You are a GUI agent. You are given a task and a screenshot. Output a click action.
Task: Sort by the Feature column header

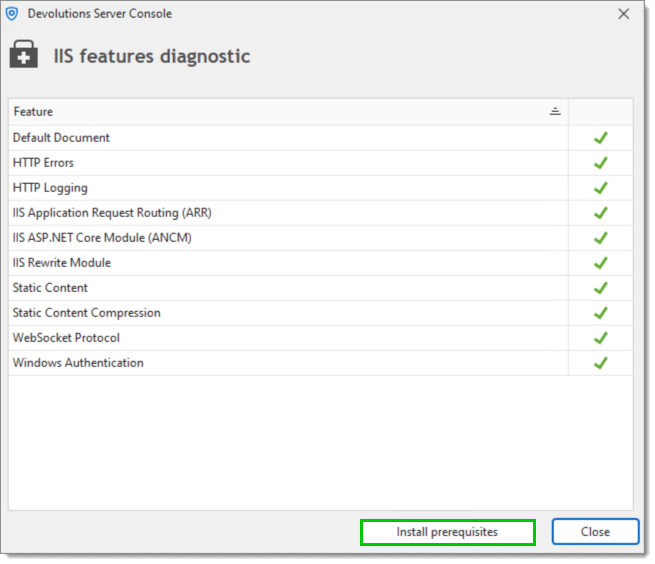click(288, 112)
